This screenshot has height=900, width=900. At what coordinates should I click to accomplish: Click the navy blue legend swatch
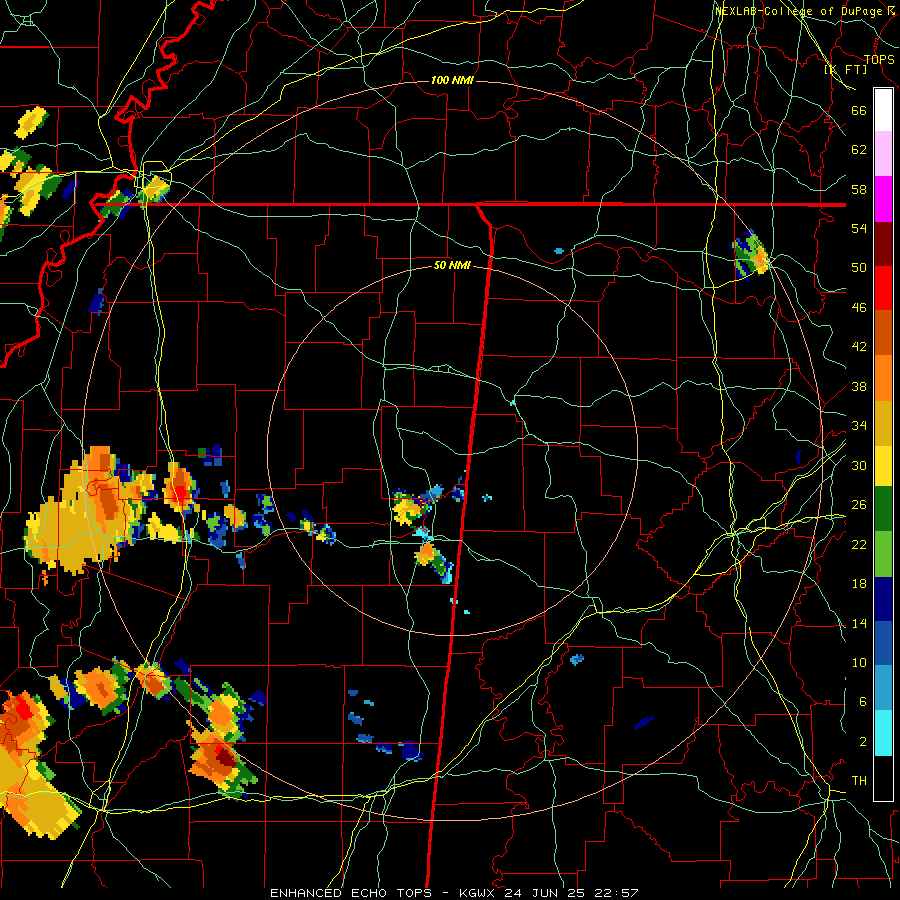pos(883,599)
